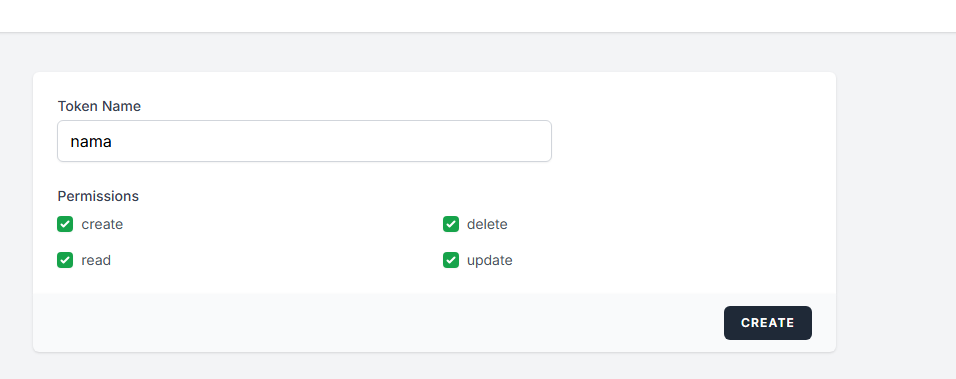Click the "update" permission label text
Screen dimensions: 956x379
(490, 260)
